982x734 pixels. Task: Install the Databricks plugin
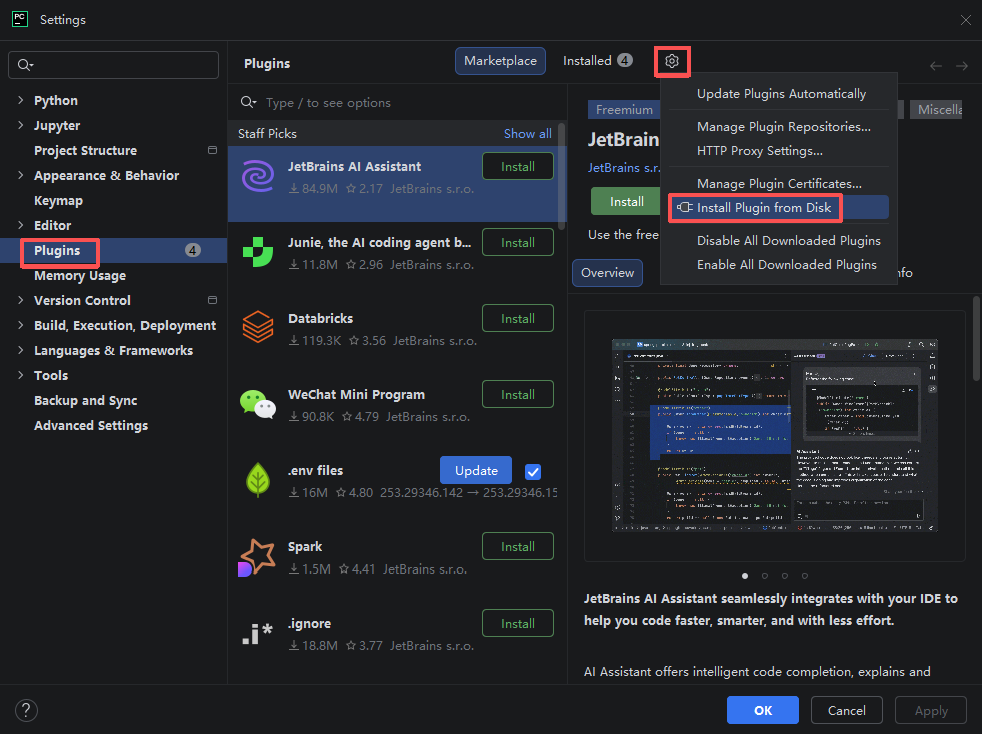[518, 318]
